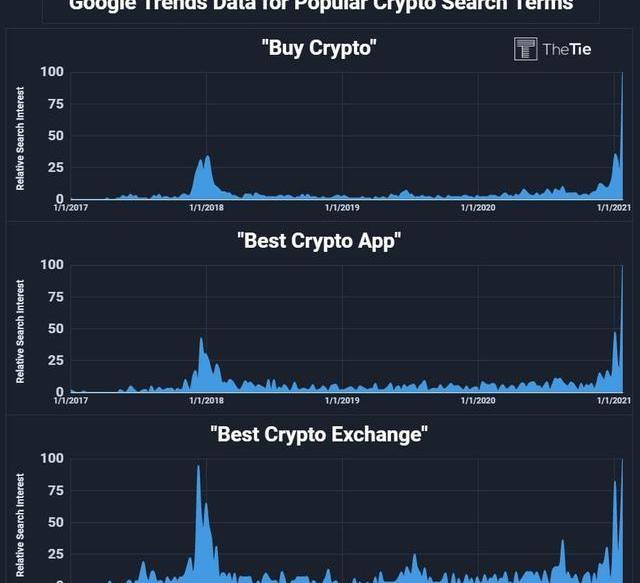Image resolution: width=640 pixels, height=583 pixels.
Task: Click the 100 y-axis label on Buy Crypto chart
Action: [x=52, y=72]
